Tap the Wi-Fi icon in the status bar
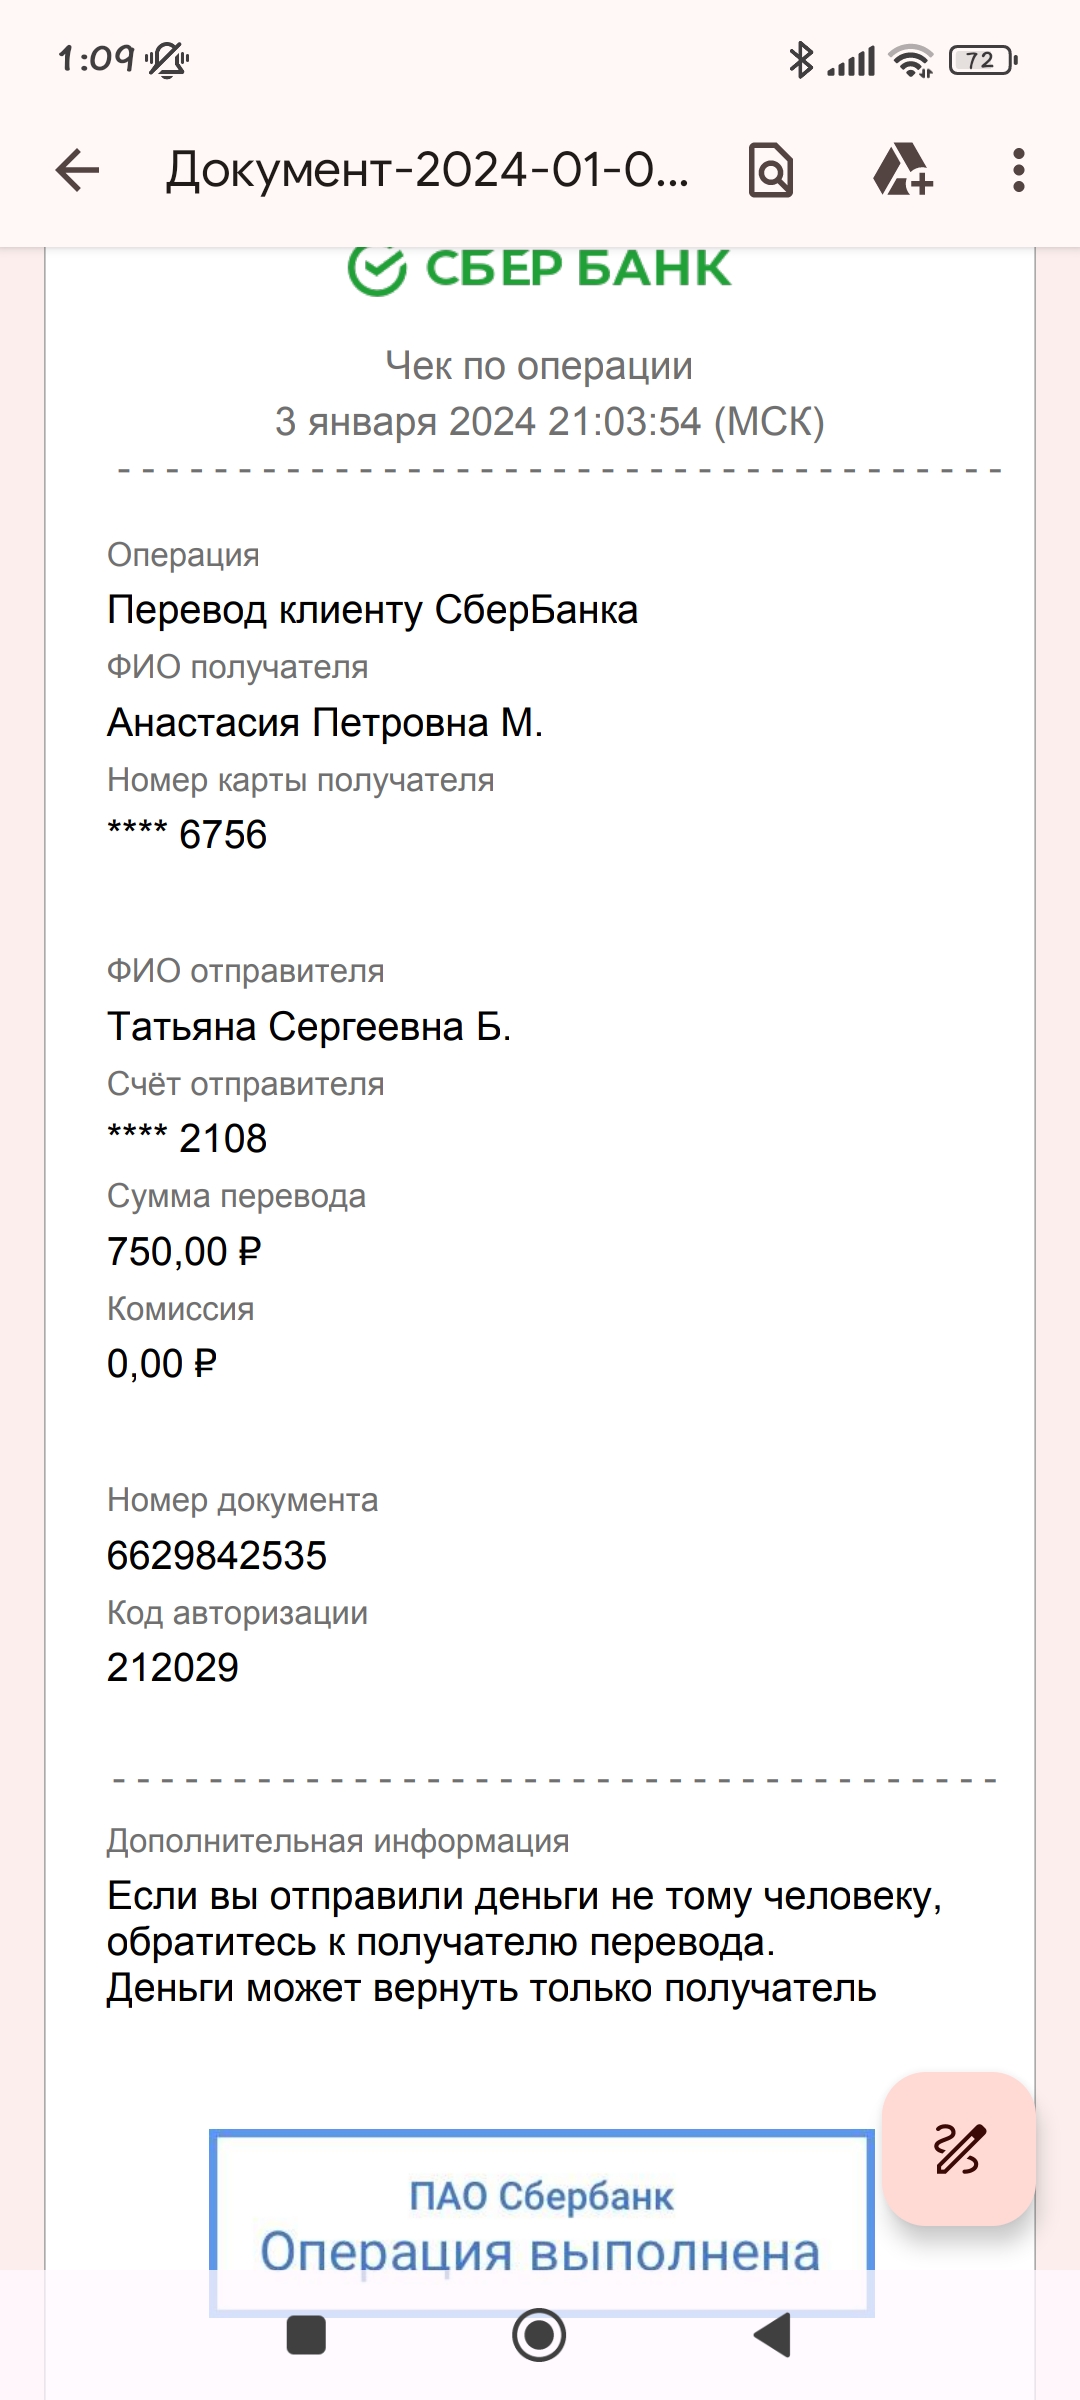The image size is (1080, 2400). click(x=912, y=60)
